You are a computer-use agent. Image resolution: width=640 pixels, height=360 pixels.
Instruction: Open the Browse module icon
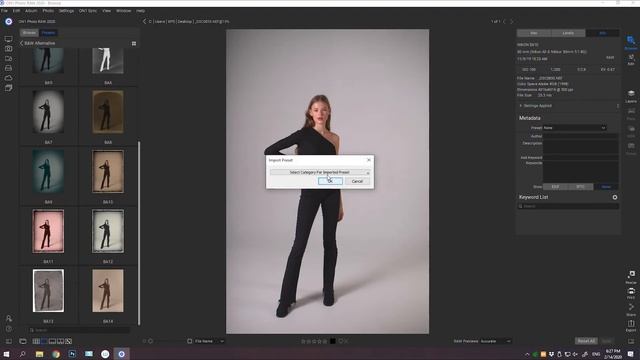[631, 42]
